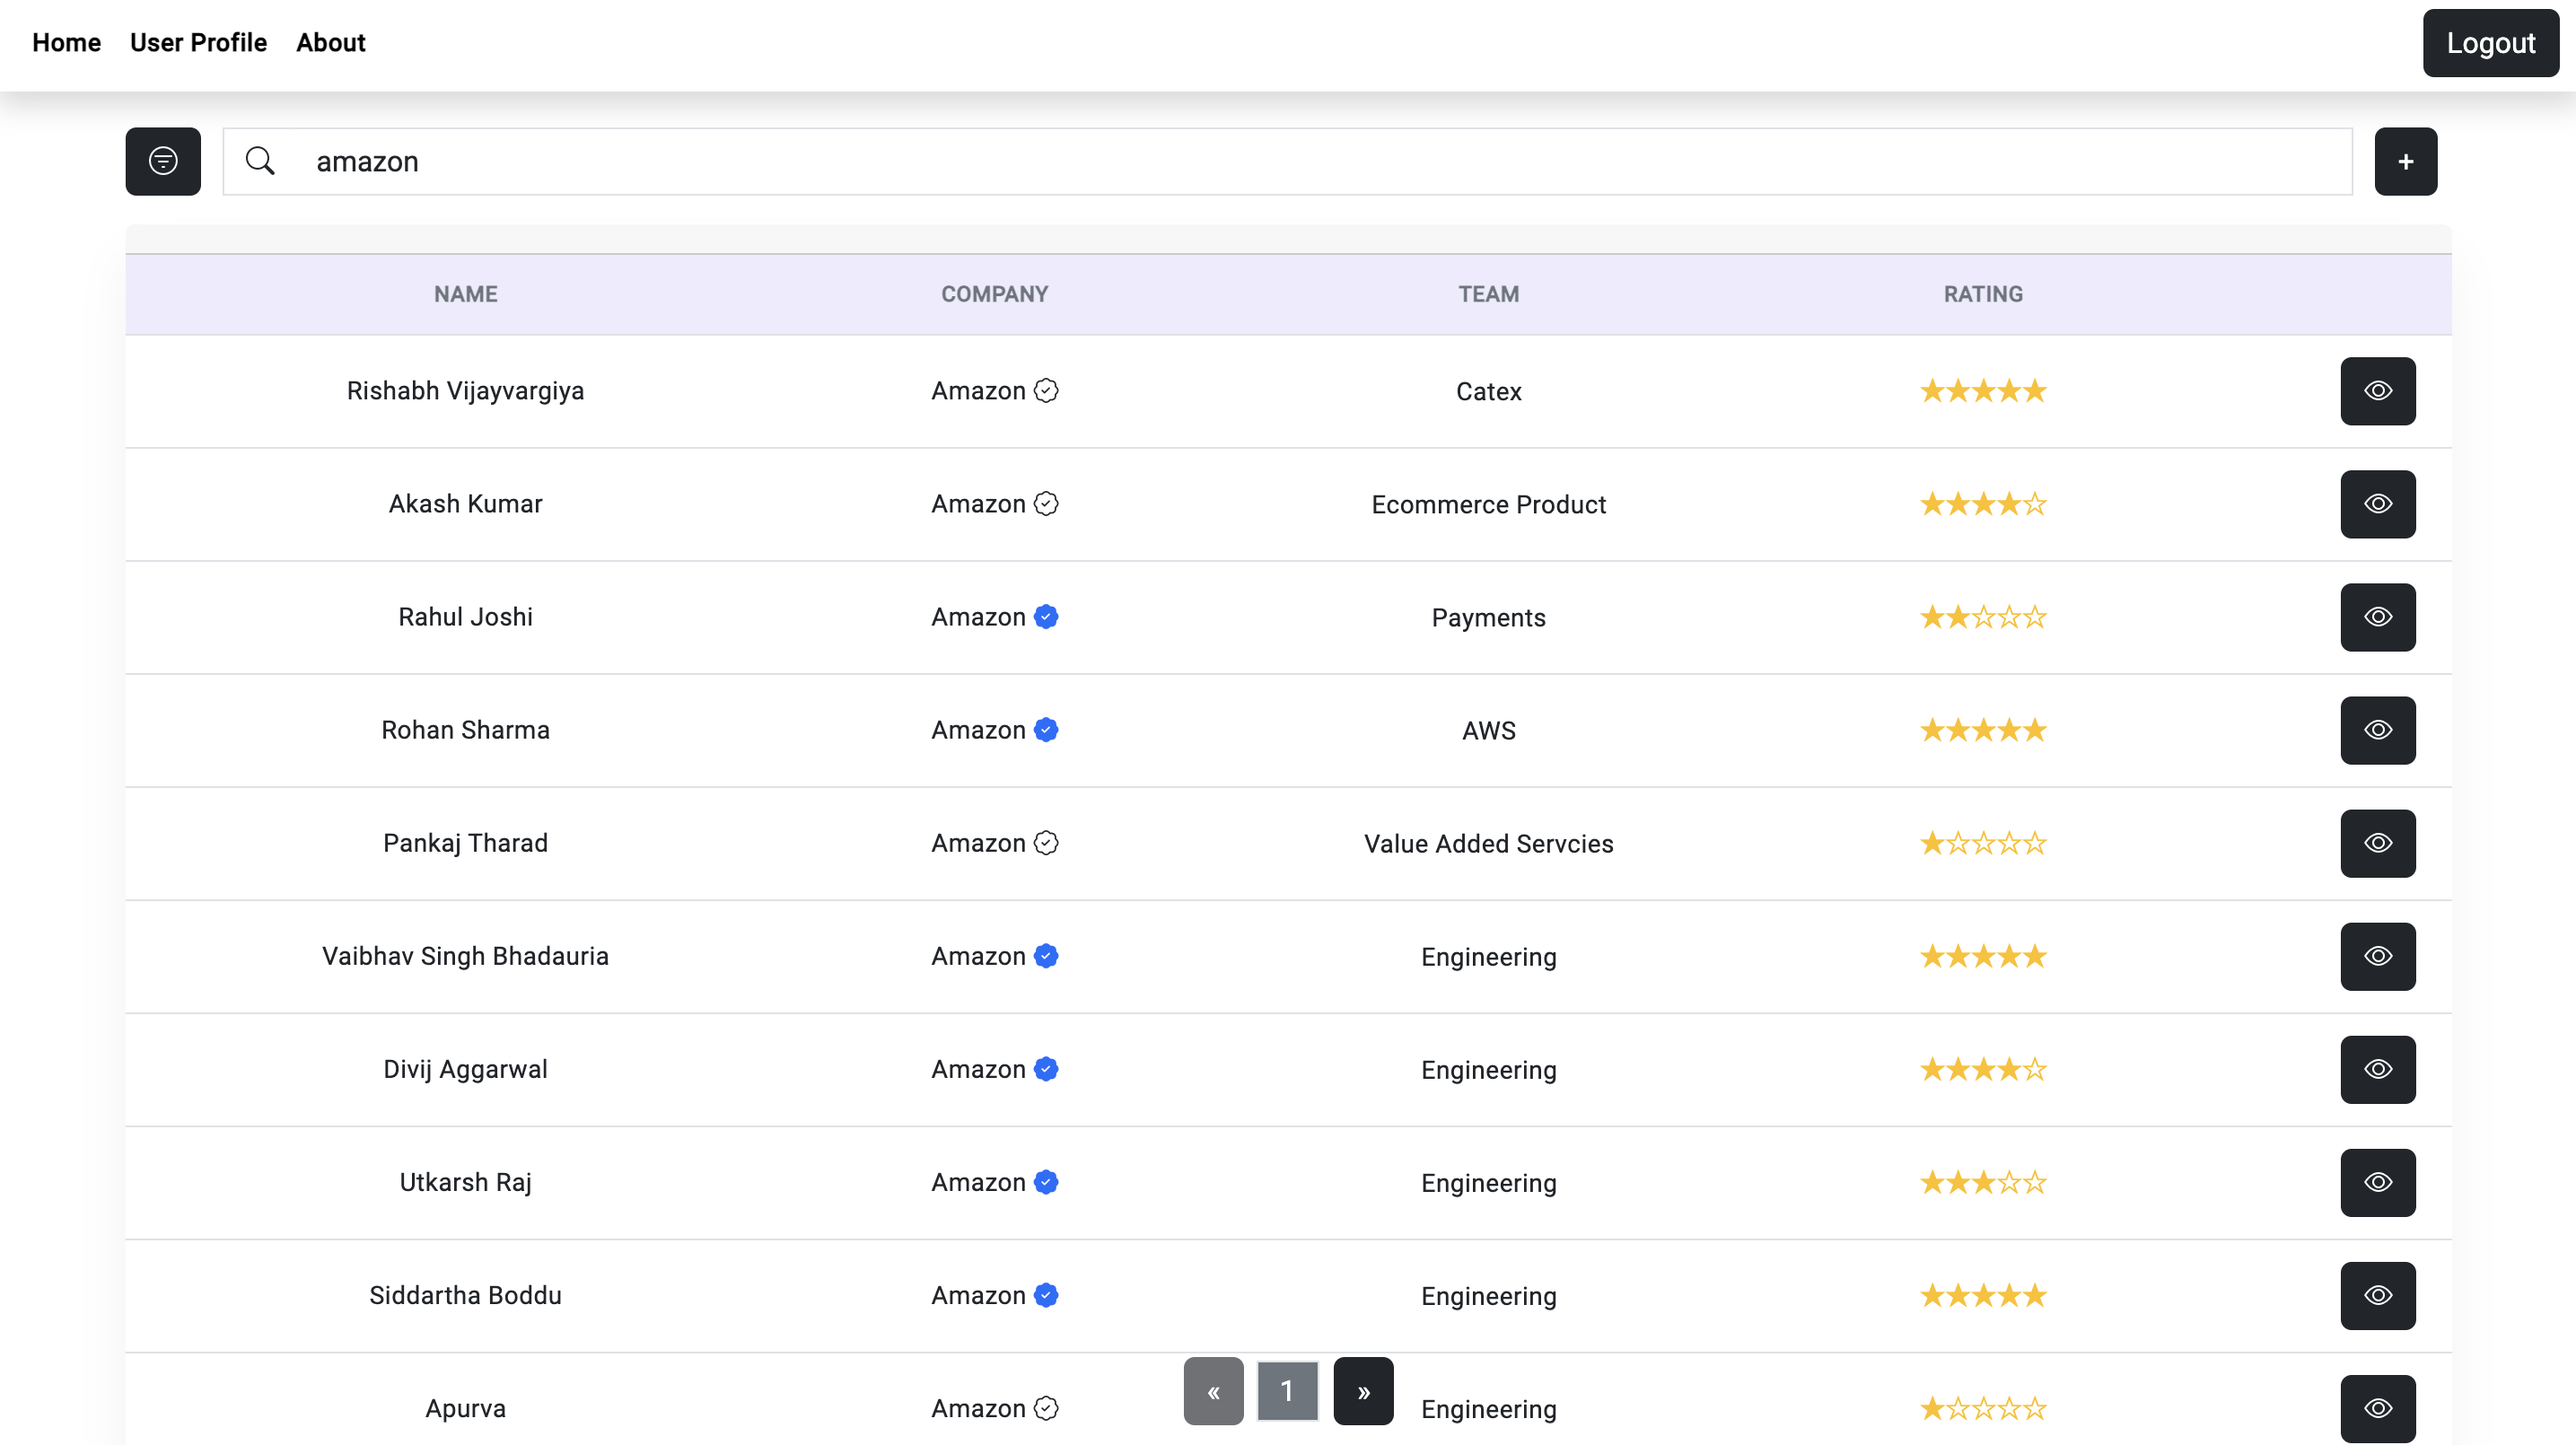Go to next page of results

1363,1390
